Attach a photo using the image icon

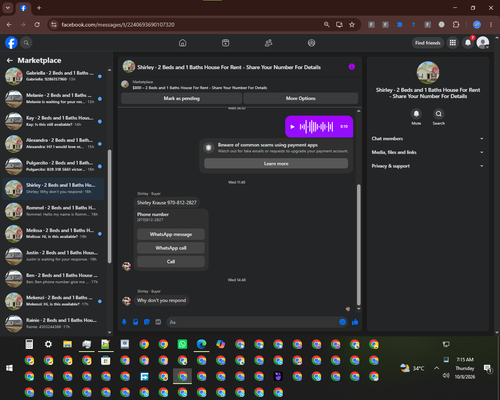pyautogui.click(x=136, y=322)
